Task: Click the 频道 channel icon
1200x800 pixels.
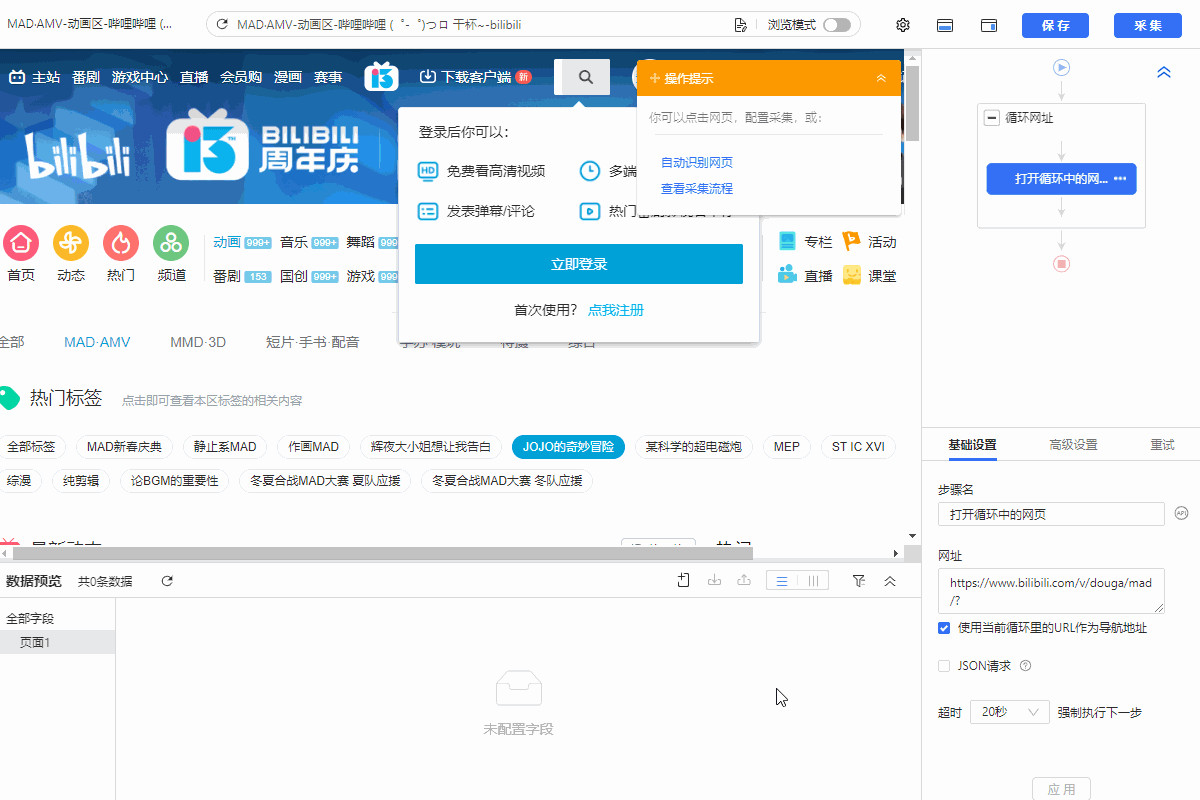Action: [171, 242]
